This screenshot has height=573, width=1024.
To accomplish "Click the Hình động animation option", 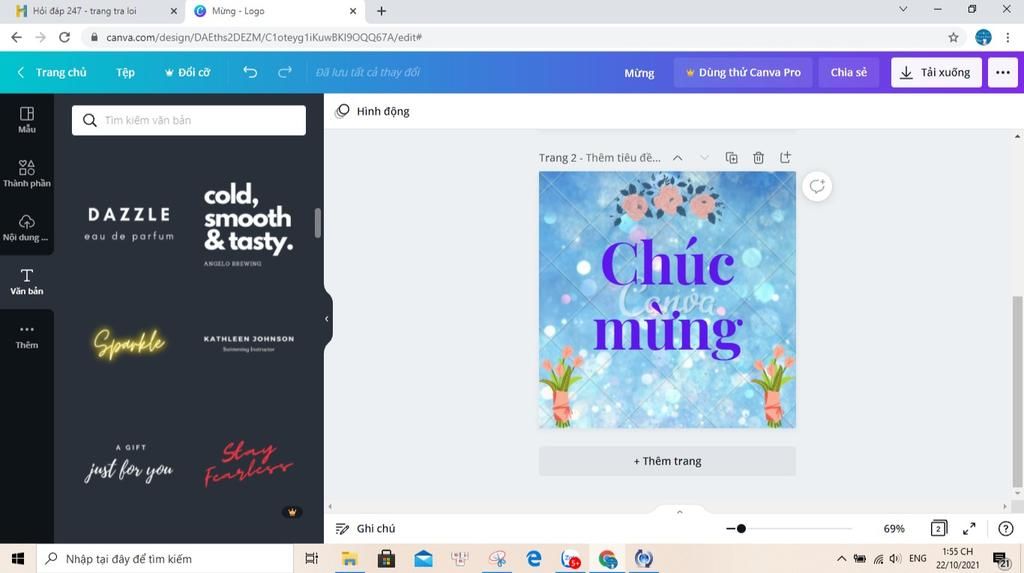I will coord(372,111).
